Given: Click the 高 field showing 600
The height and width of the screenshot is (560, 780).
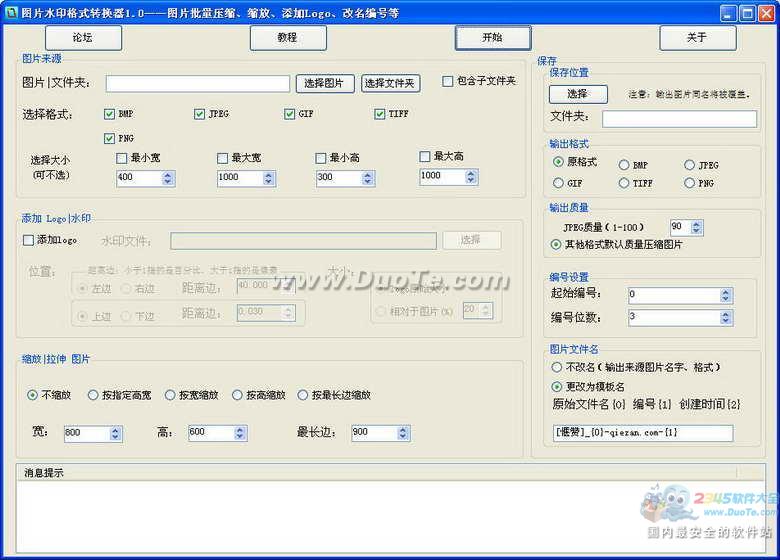Looking at the screenshot, I should 211,433.
